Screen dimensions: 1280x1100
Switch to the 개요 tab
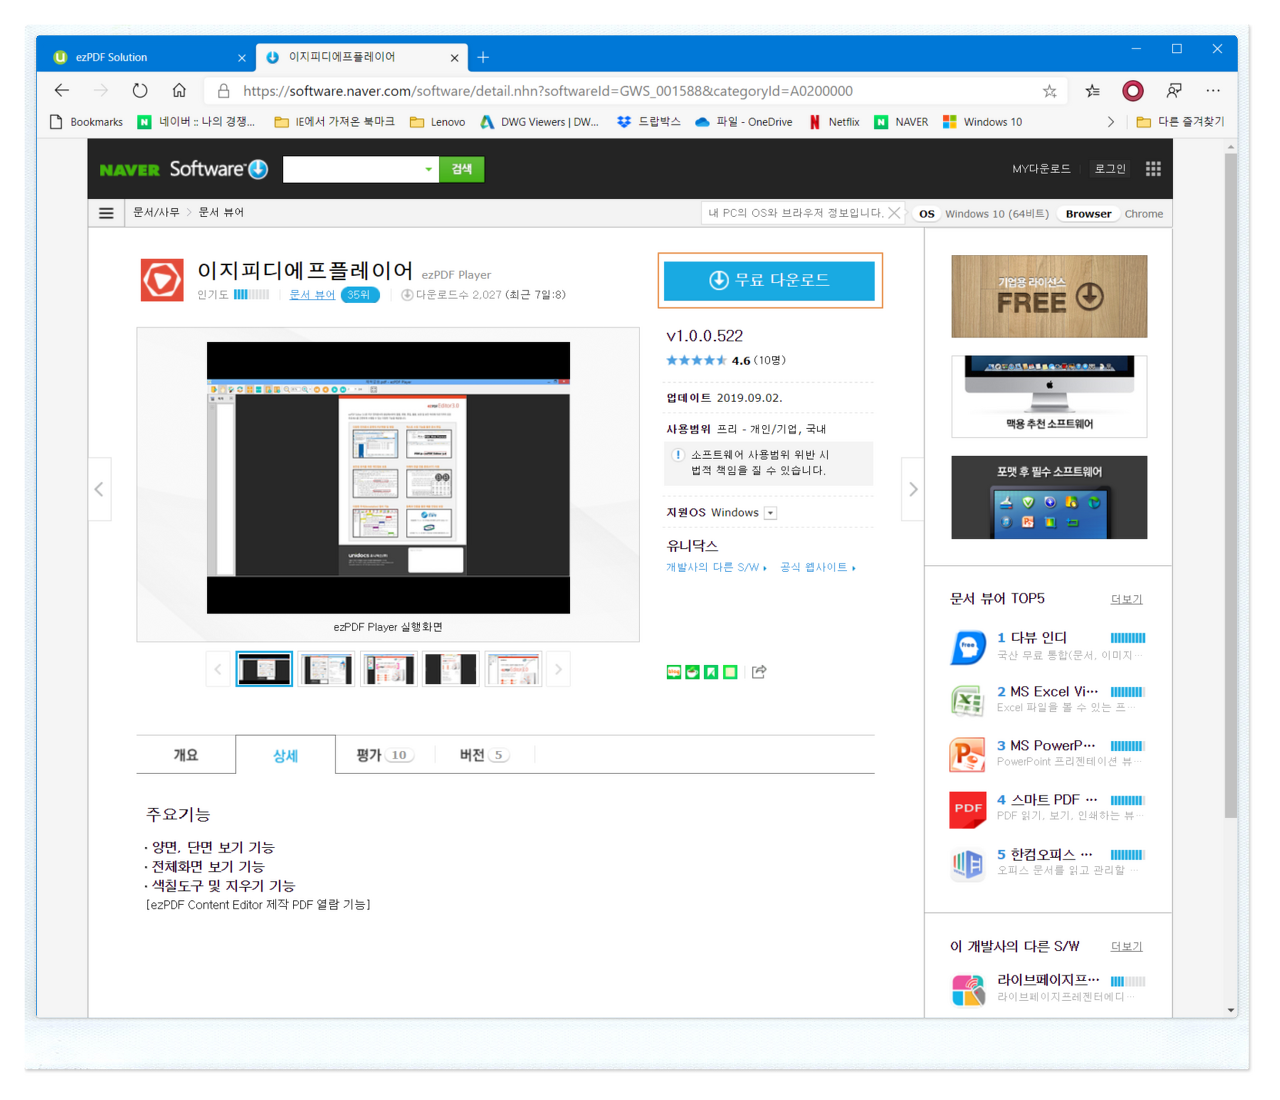[186, 755]
